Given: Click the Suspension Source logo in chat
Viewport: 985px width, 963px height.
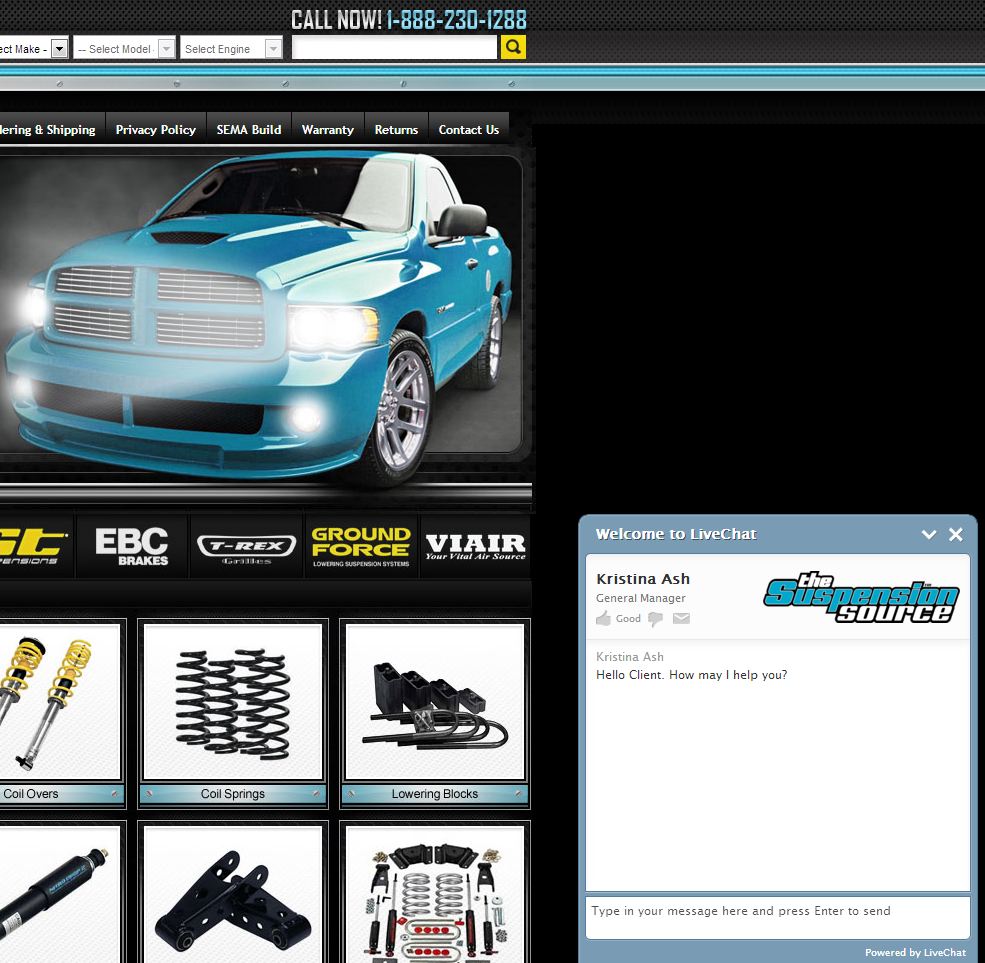Looking at the screenshot, I should click(x=861, y=597).
